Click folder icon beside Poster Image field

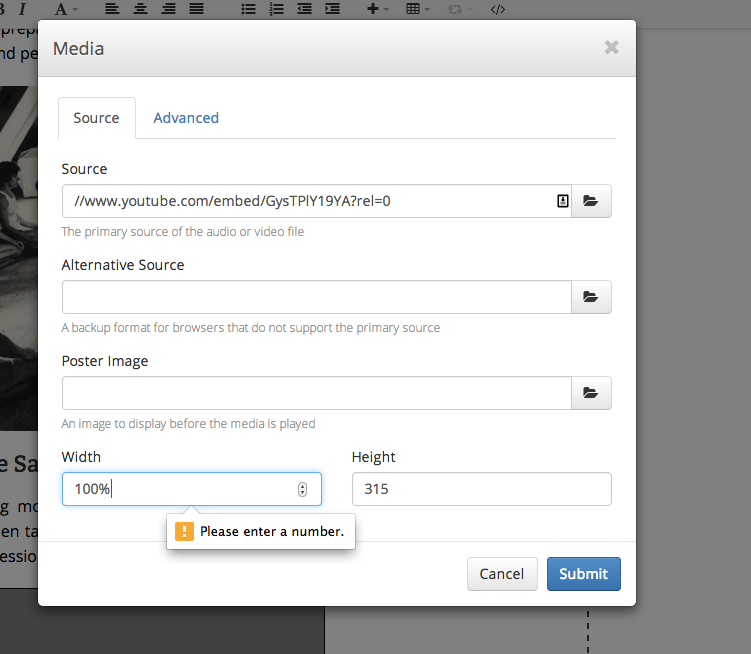tap(591, 393)
